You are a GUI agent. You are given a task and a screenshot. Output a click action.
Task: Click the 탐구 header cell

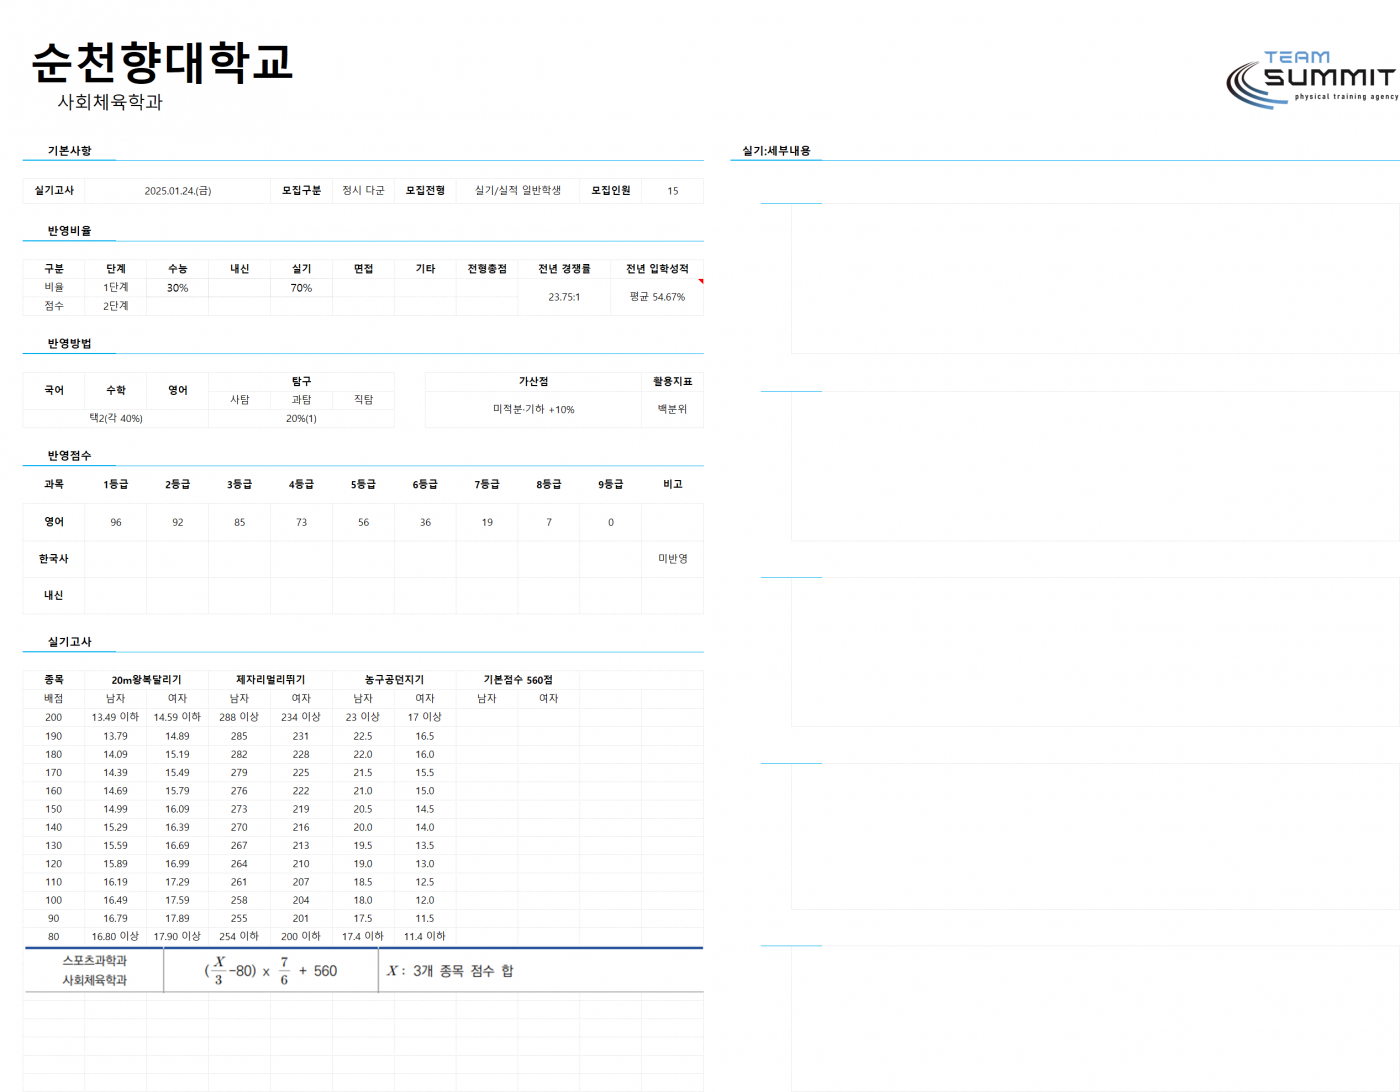click(x=301, y=382)
